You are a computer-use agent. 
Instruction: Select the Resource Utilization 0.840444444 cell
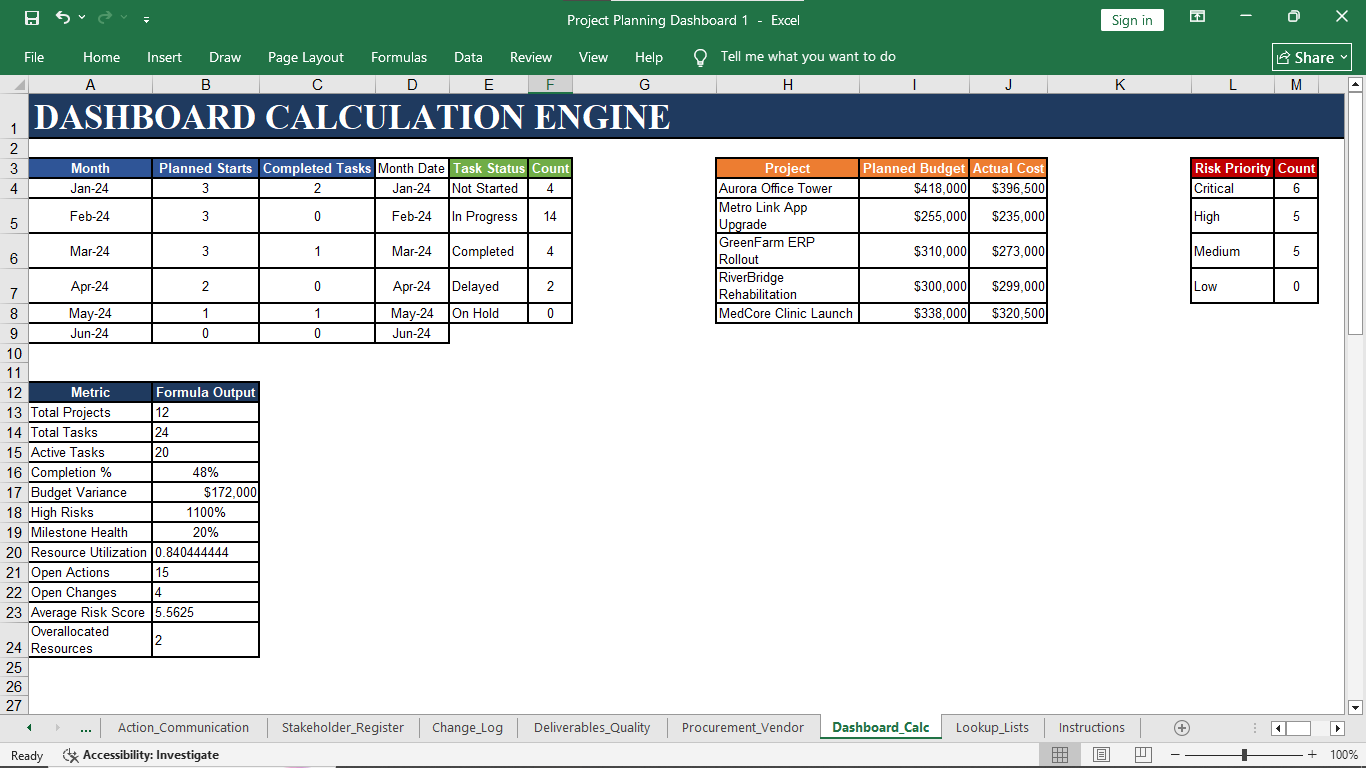[206, 552]
